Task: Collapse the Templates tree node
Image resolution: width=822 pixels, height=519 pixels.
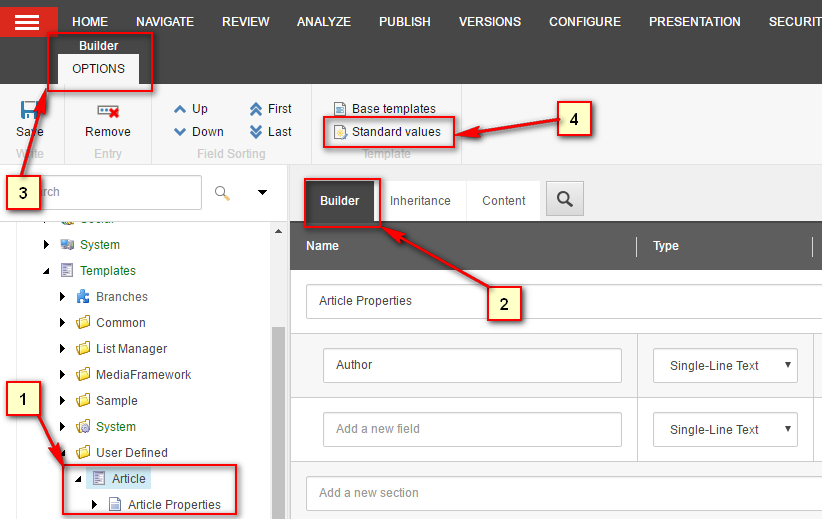Action: tap(46, 271)
